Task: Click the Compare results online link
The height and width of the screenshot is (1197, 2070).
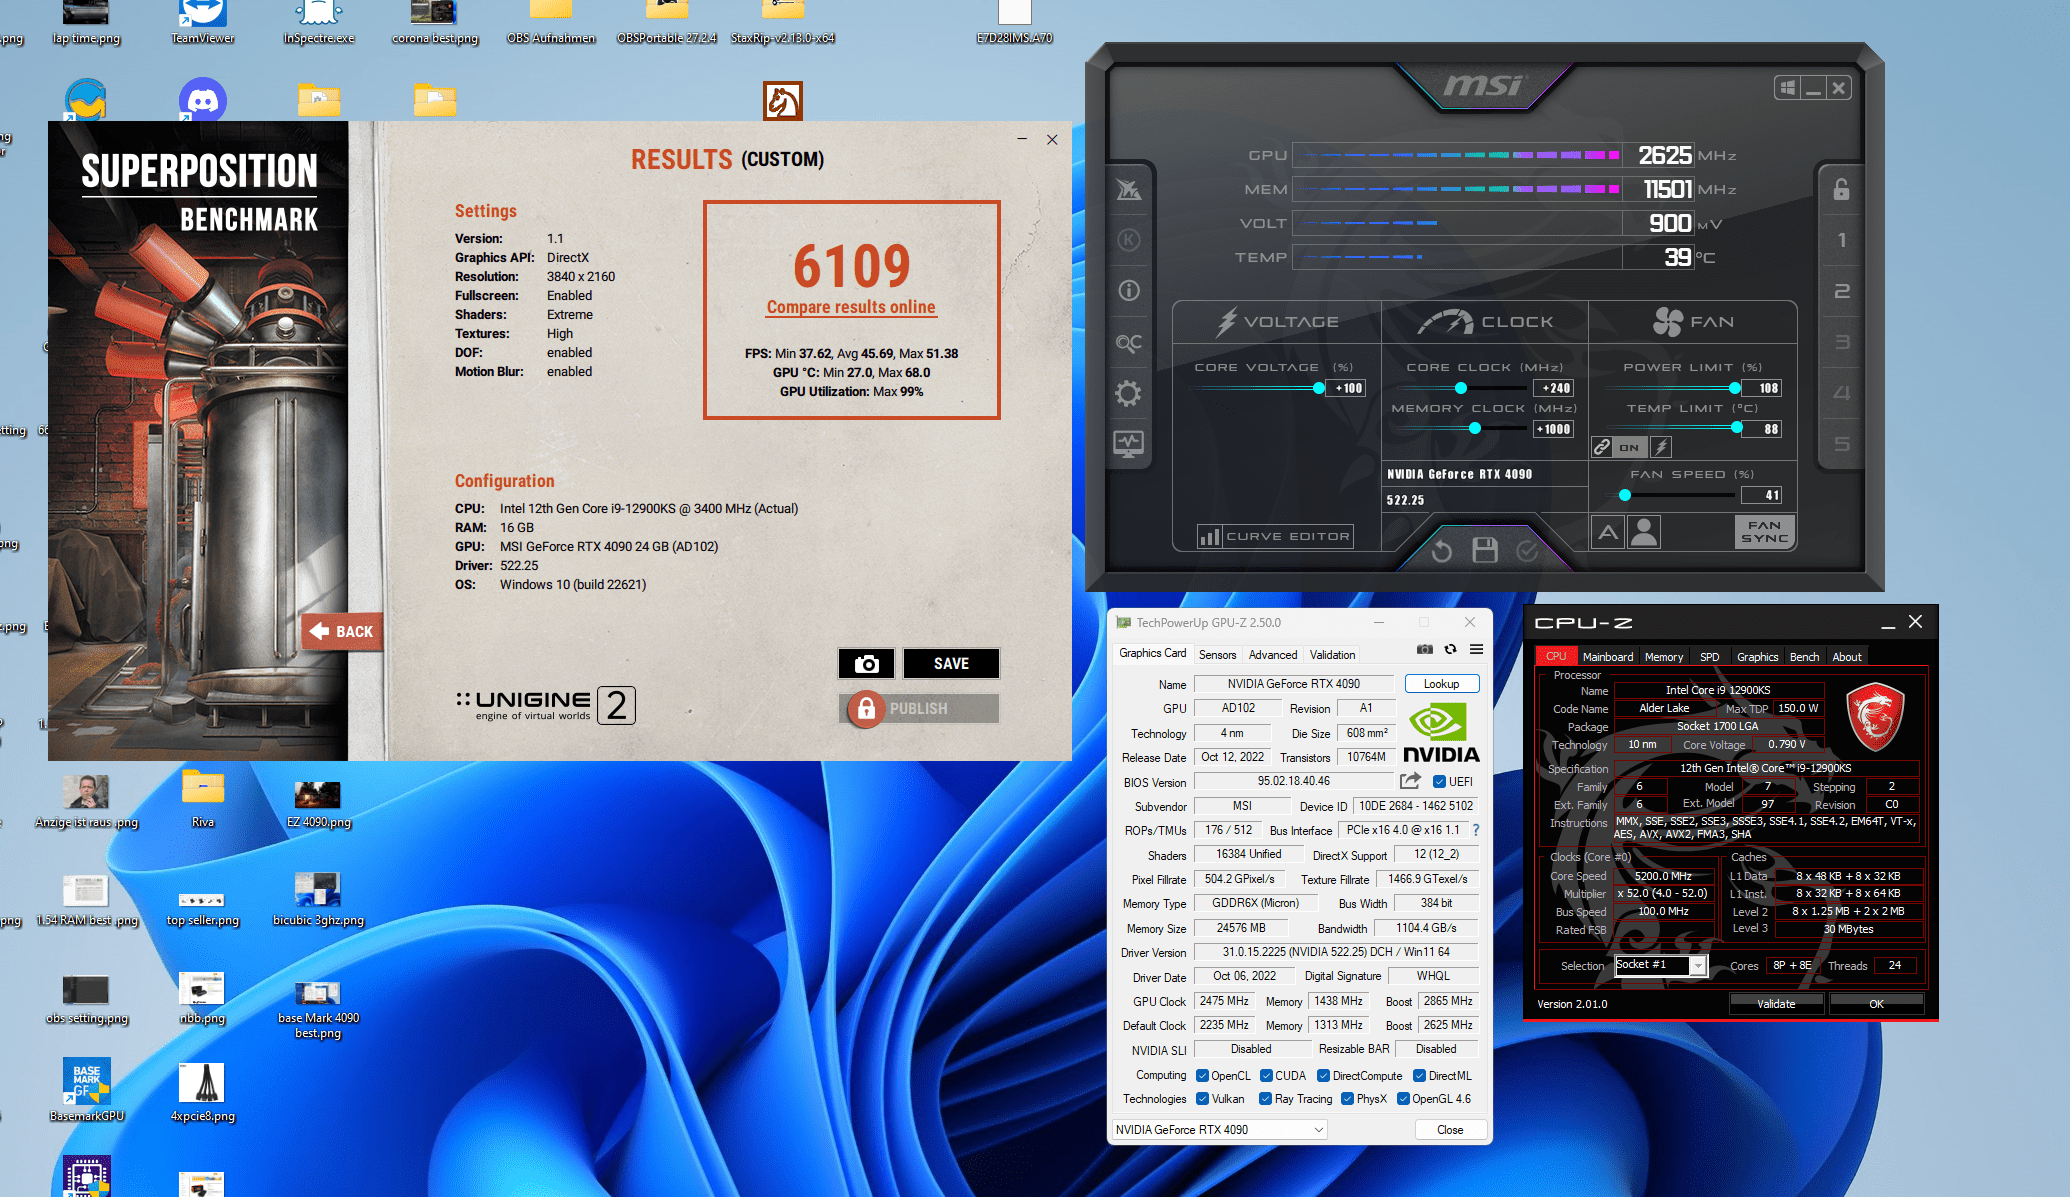Action: [851, 308]
